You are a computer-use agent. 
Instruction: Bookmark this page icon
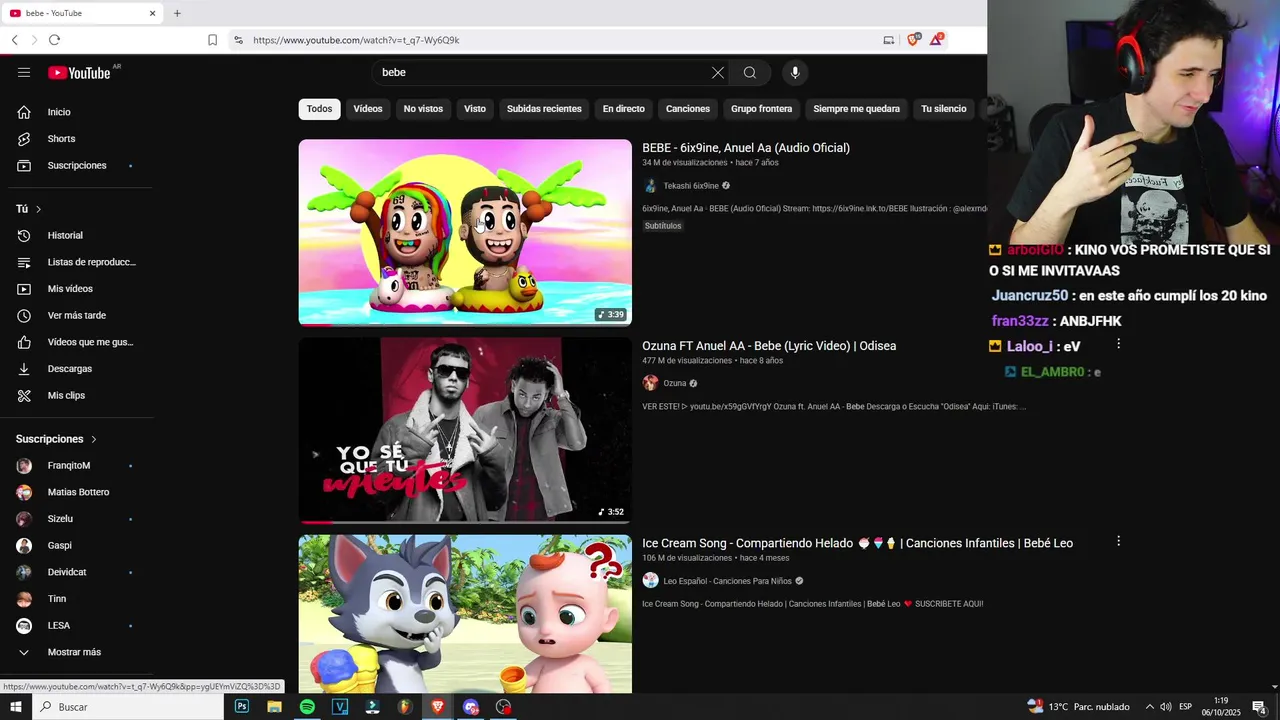(x=212, y=40)
